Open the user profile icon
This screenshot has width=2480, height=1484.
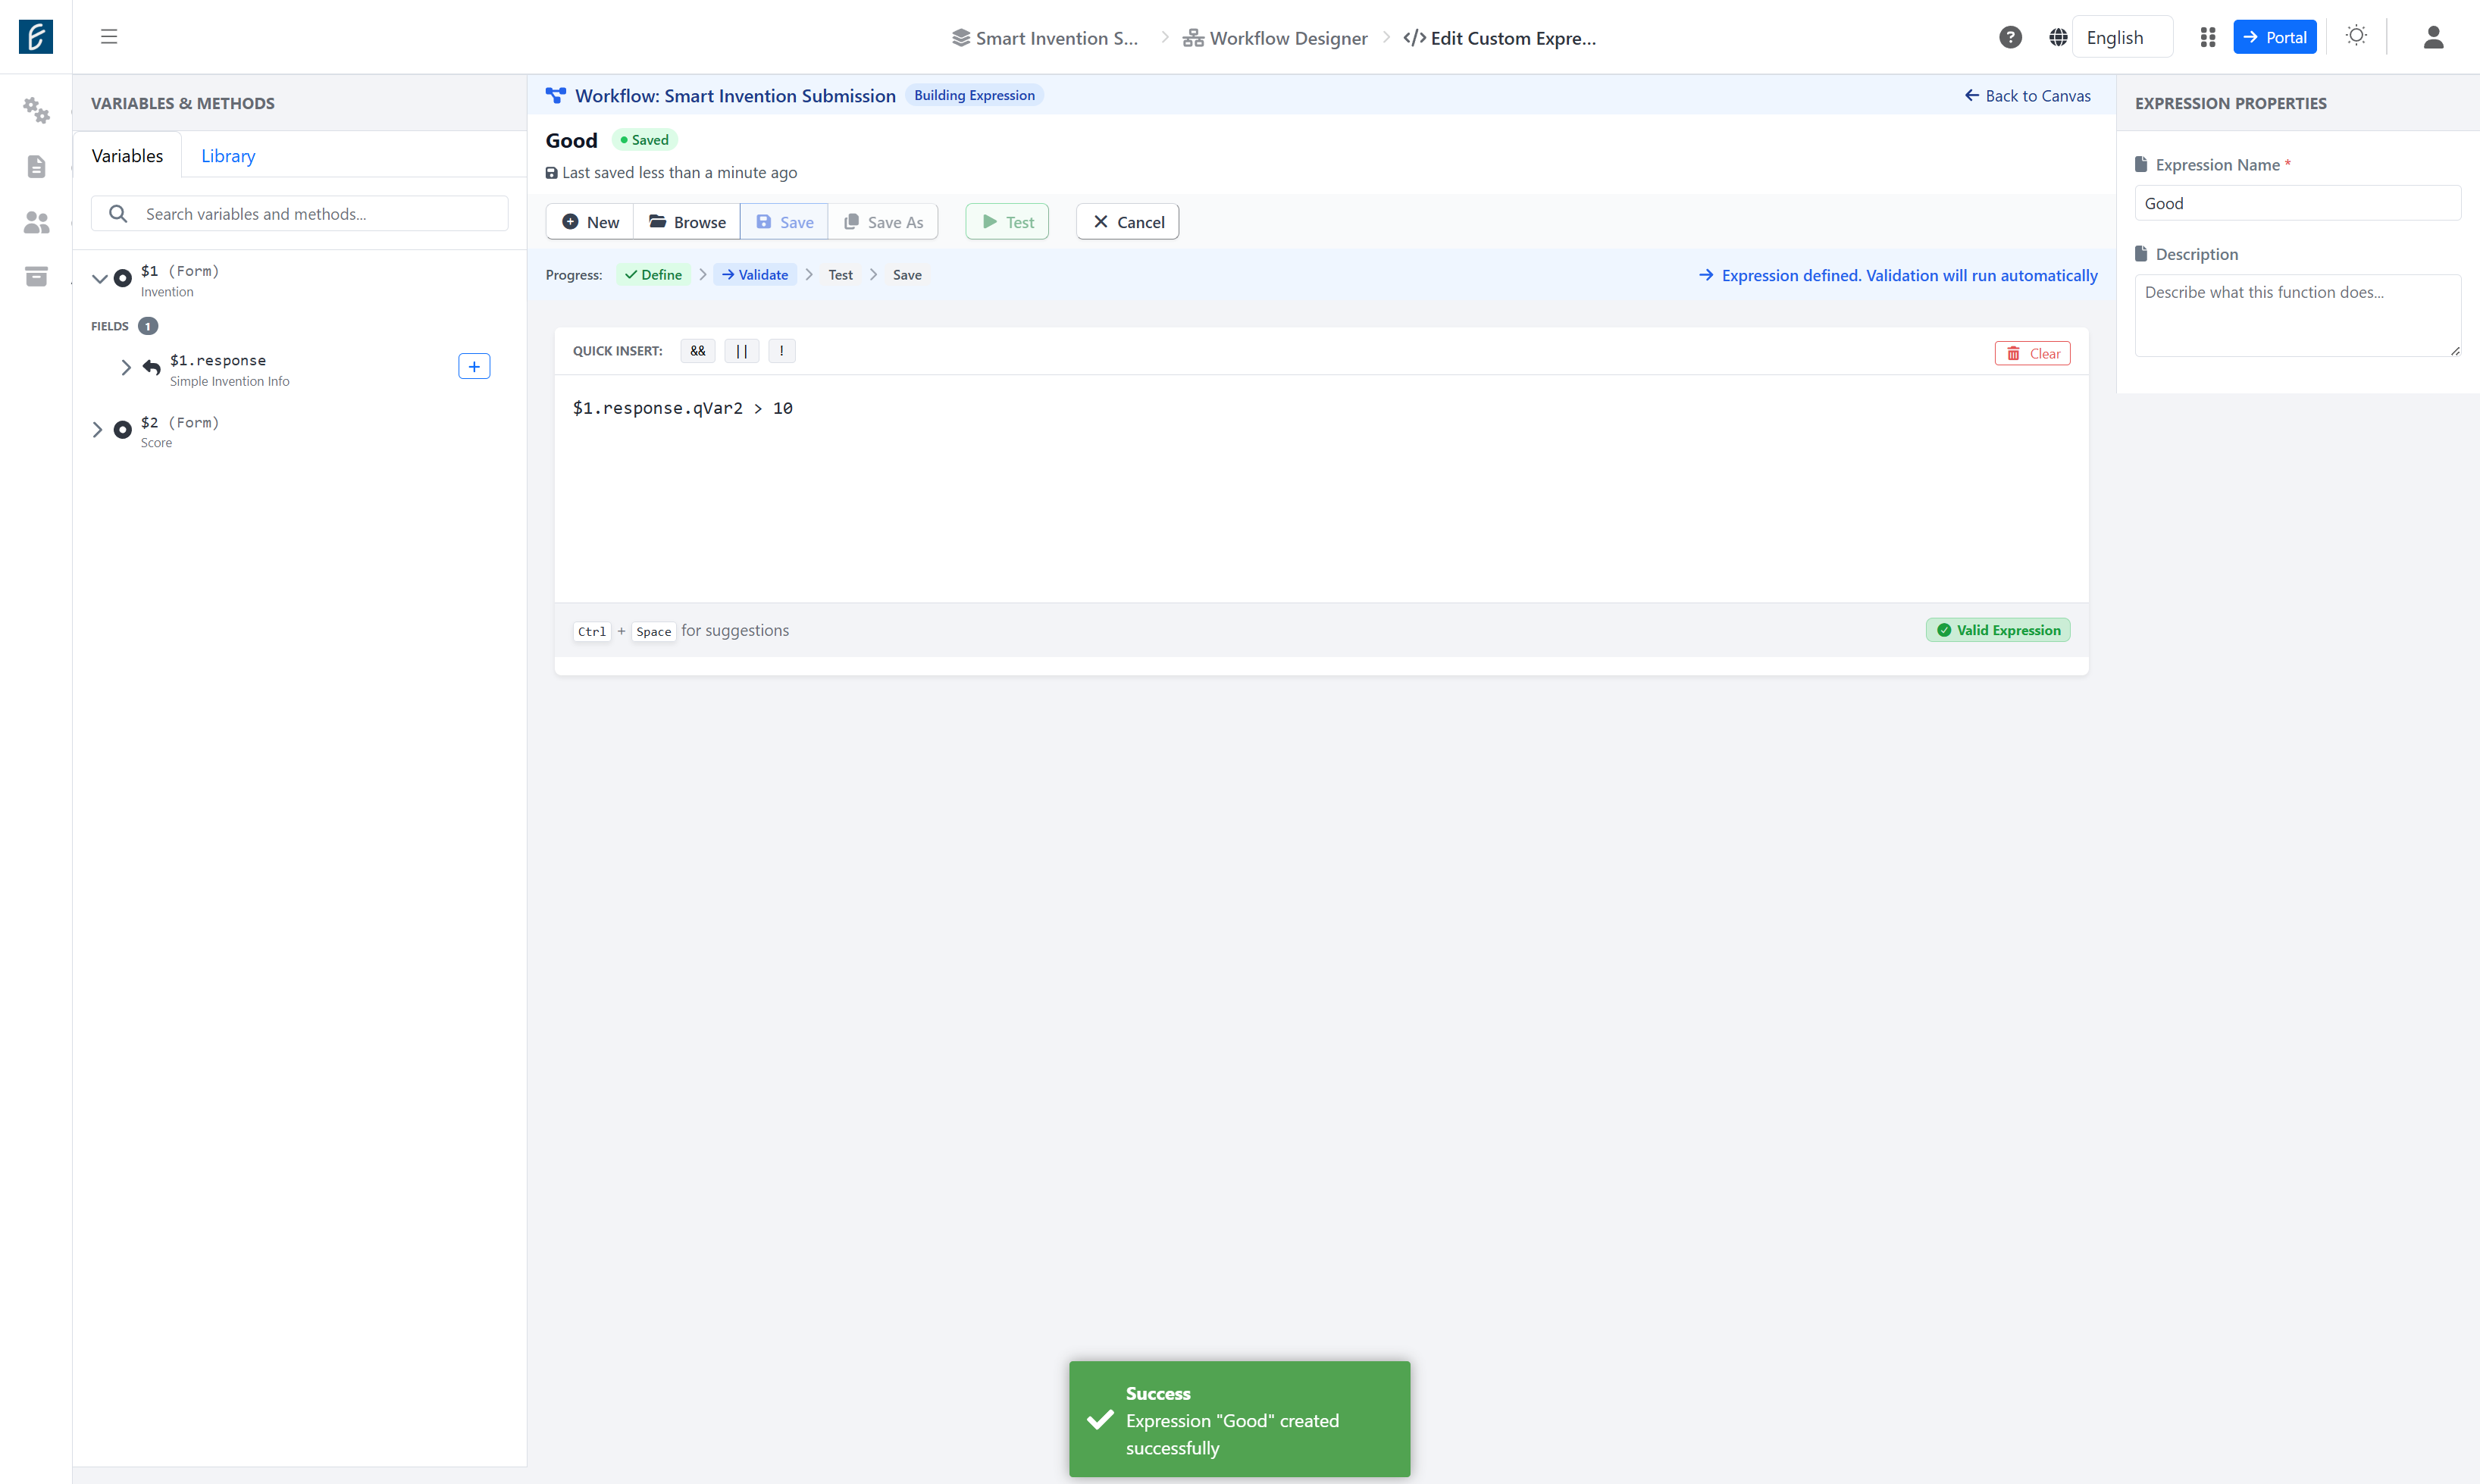click(x=2433, y=37)
